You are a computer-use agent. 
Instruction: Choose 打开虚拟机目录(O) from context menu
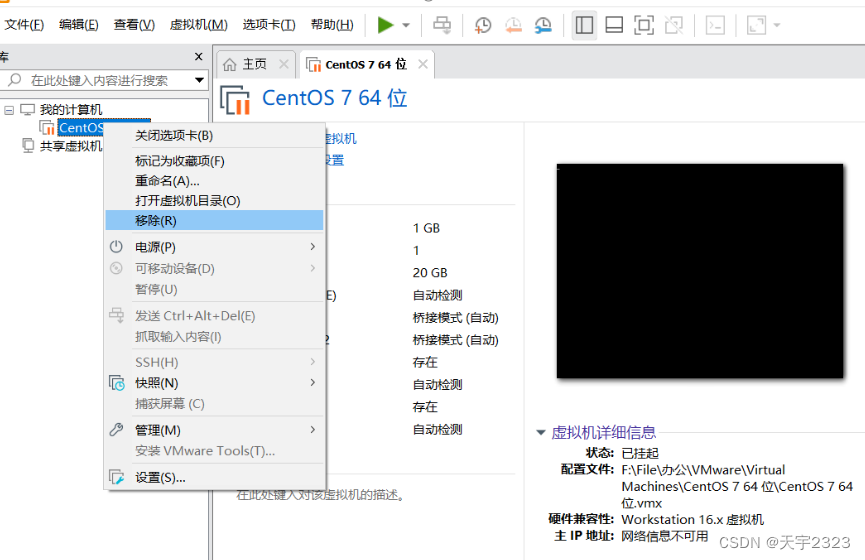point(214,201)
